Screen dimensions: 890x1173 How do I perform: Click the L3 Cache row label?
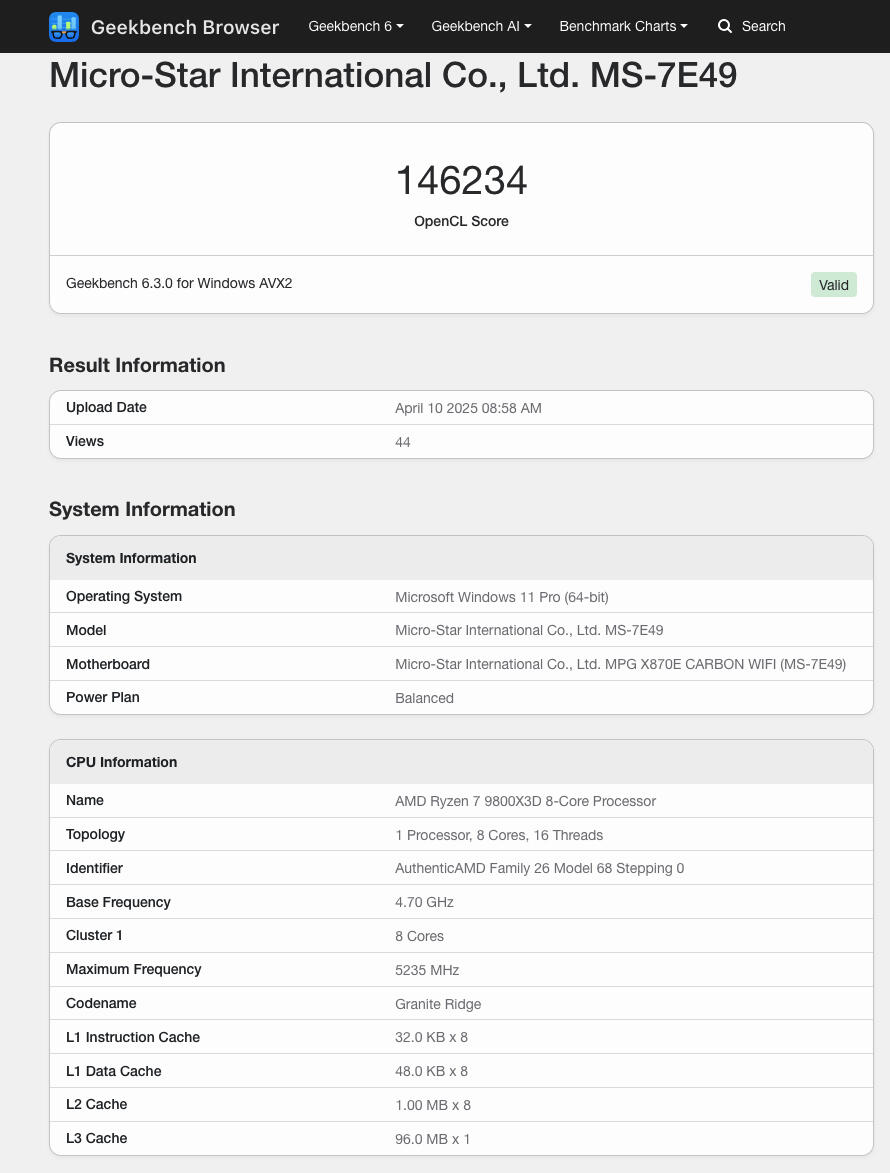(96, 1139)
